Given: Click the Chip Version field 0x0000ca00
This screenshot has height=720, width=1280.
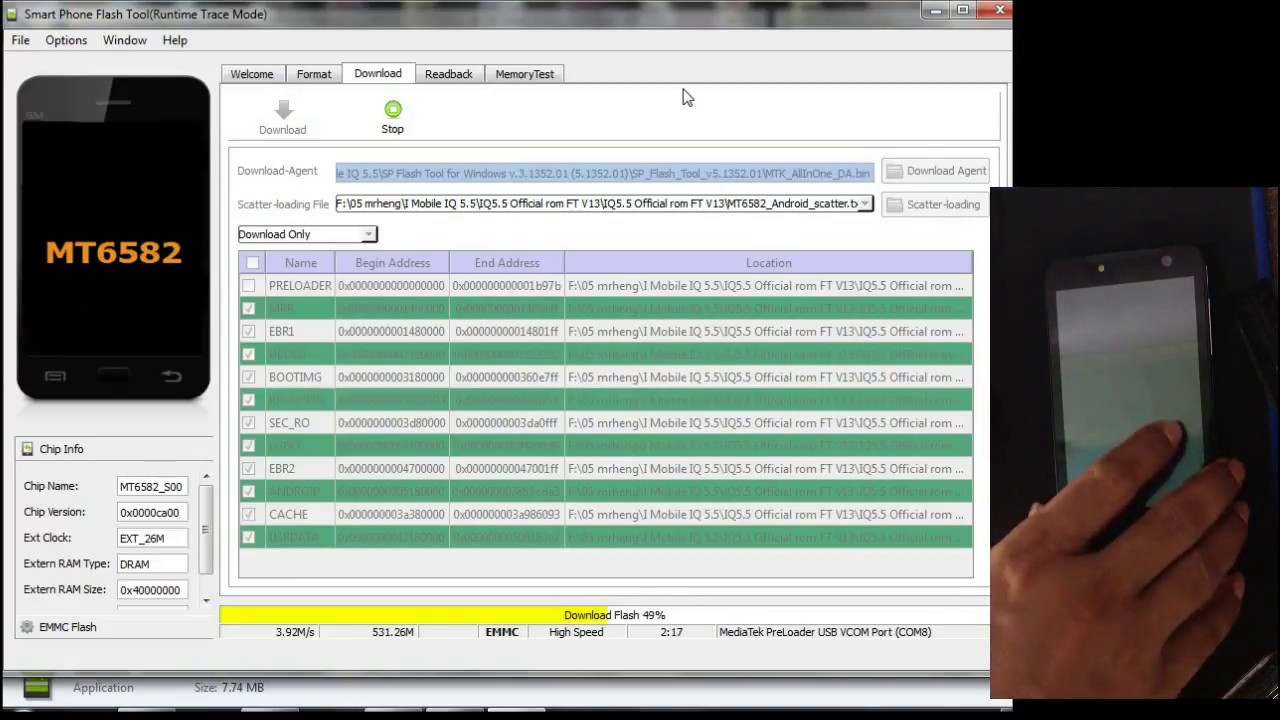Looking at the screenshot, I should 152,513.
